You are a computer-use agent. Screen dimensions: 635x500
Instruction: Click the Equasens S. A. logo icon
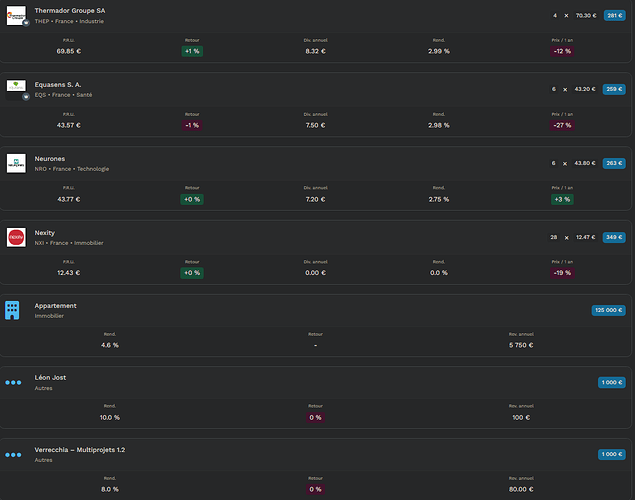16,86
